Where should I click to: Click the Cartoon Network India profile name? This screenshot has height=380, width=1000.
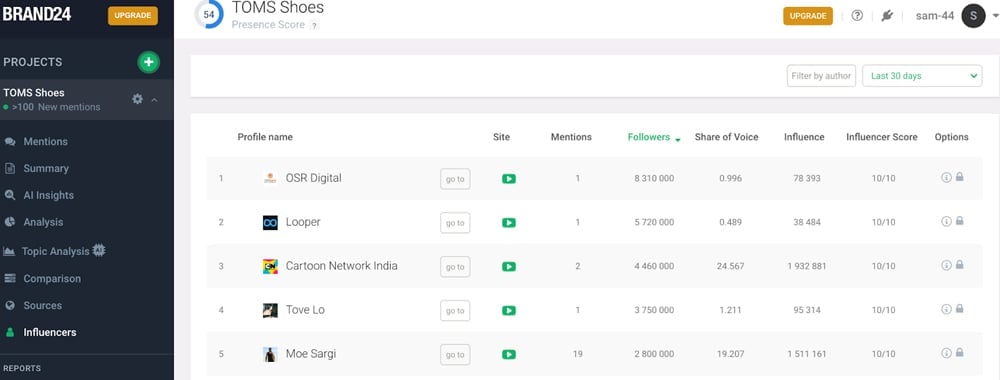341,266
